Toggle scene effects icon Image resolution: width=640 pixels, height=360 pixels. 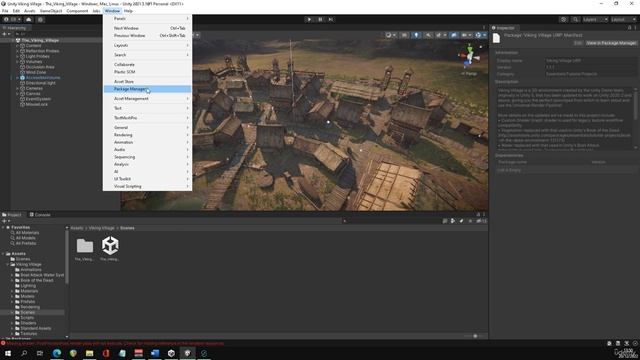(x=440, y=35)
